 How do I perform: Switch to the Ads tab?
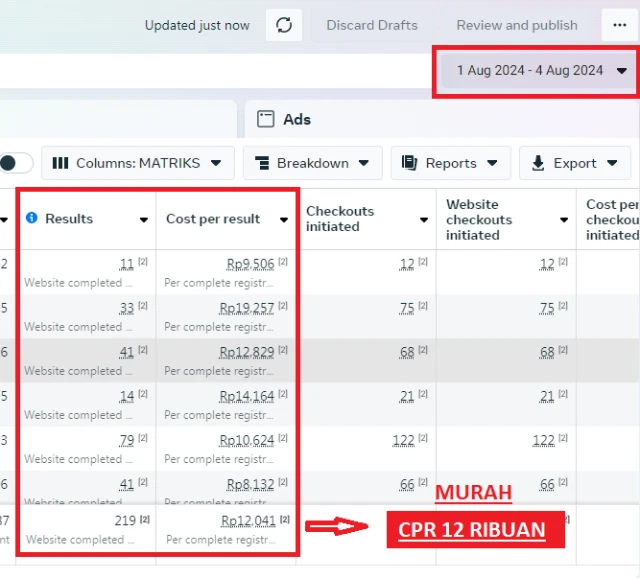[x=296, y=119]
